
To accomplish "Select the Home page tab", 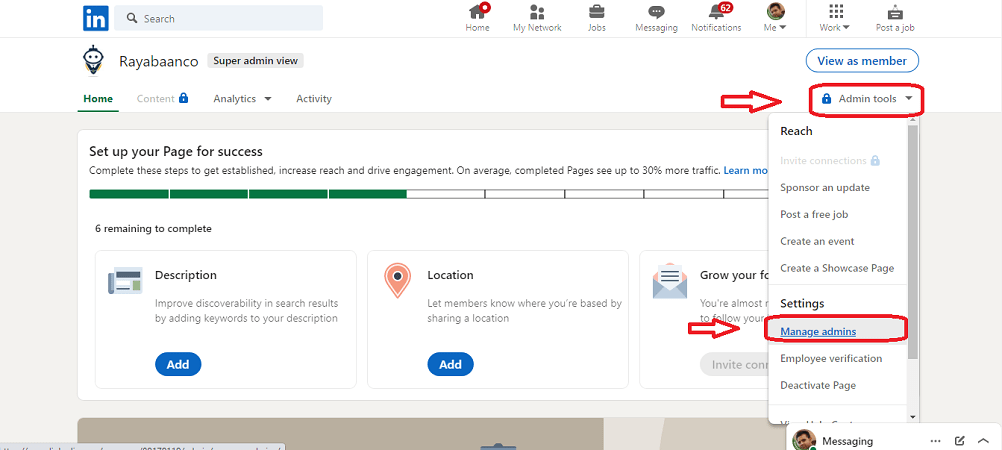I will [x=98, y=98].
